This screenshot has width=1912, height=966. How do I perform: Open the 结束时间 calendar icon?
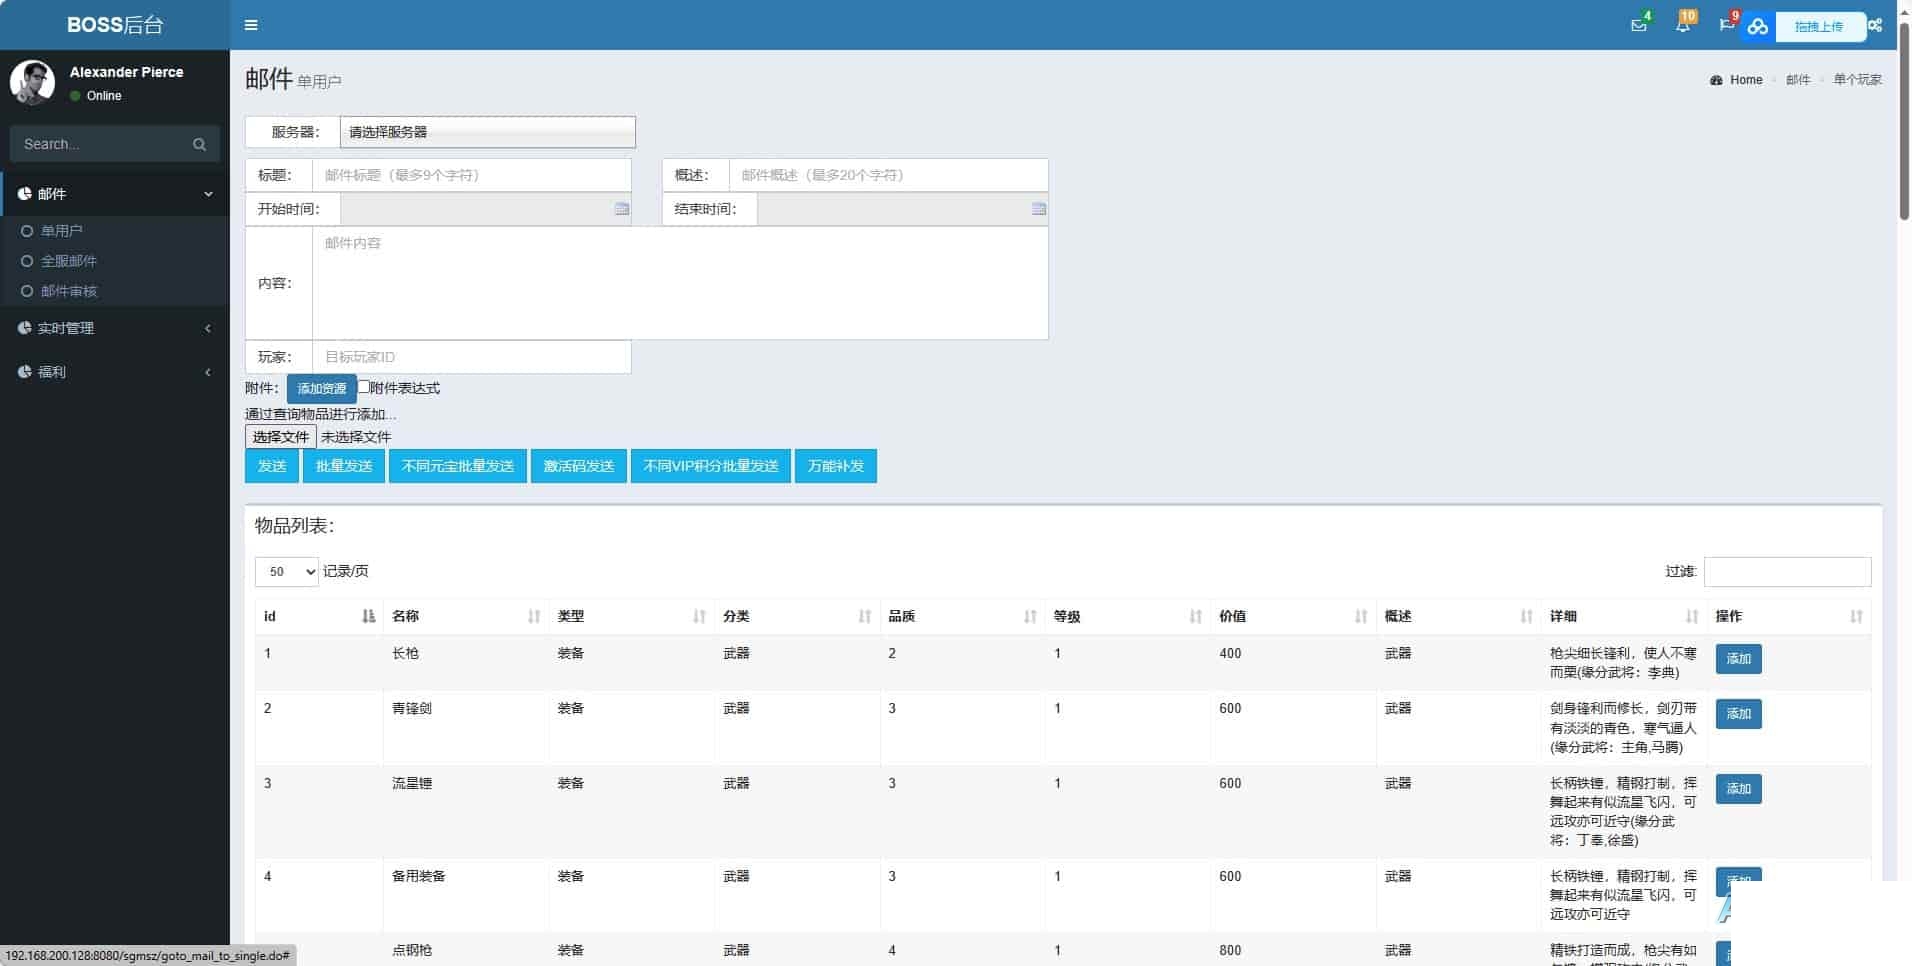coord(1039,209)
